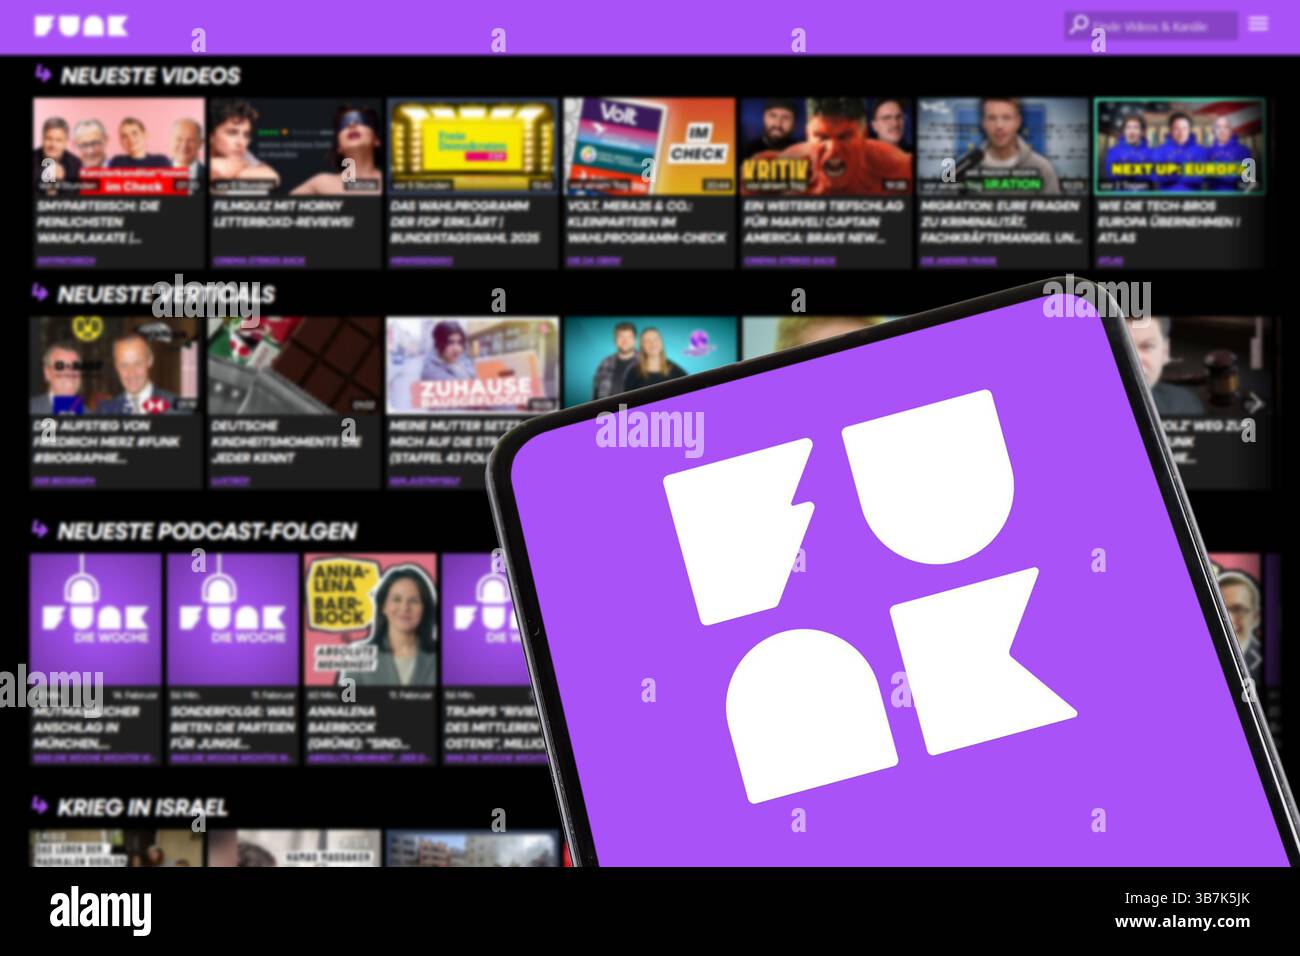Click title 'Annalena Baerbock (Grüne)'
Screen dimensions: 1300x956
[358, 727]
